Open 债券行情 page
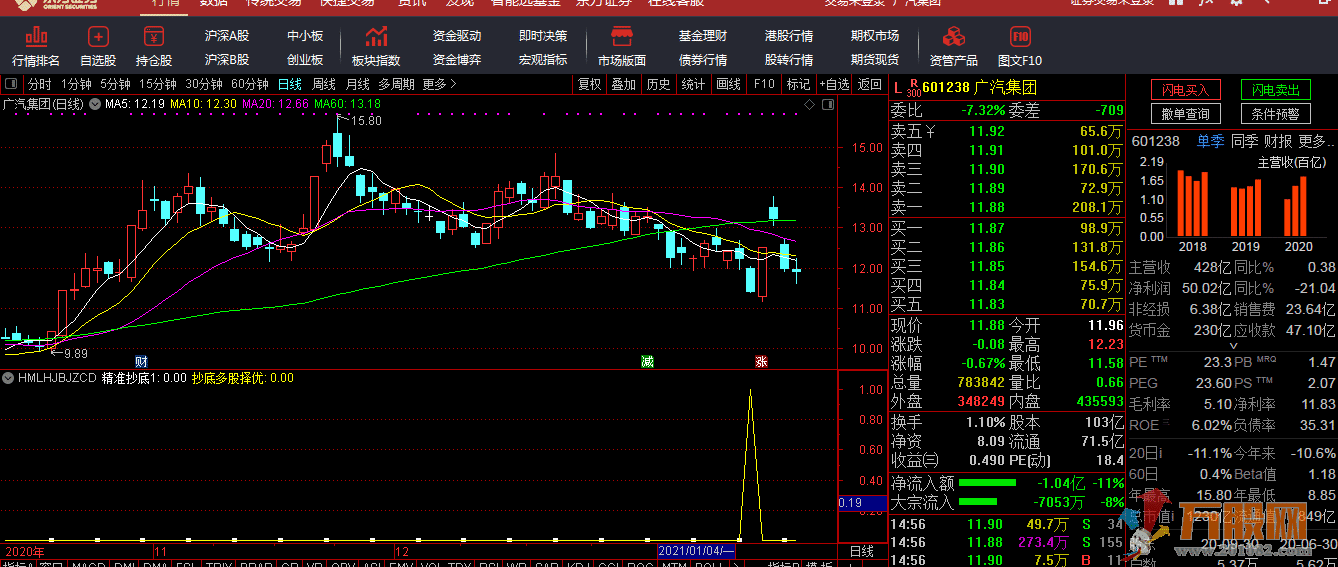The image size is (1338, 567). click(x=703, y=60)
